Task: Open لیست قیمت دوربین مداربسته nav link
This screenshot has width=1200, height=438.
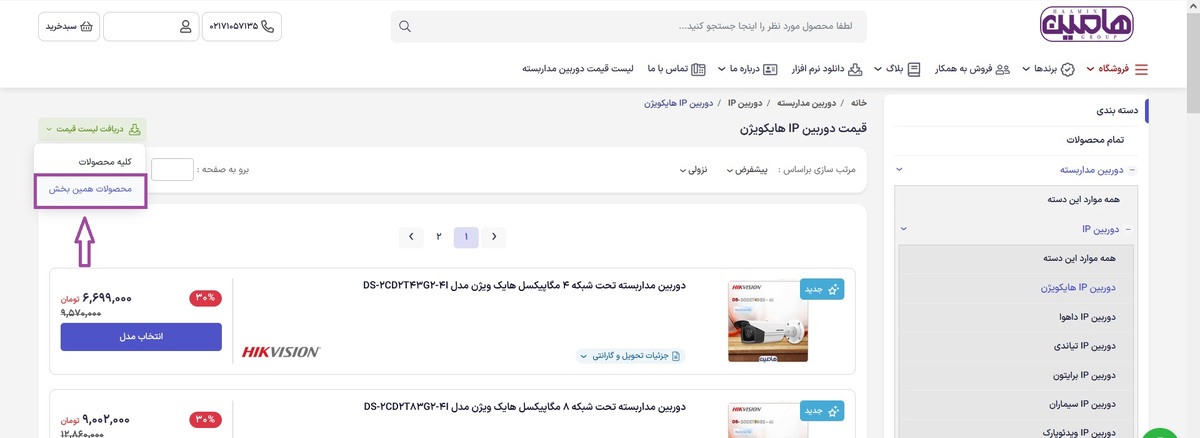Action: [x=578, y=69]
